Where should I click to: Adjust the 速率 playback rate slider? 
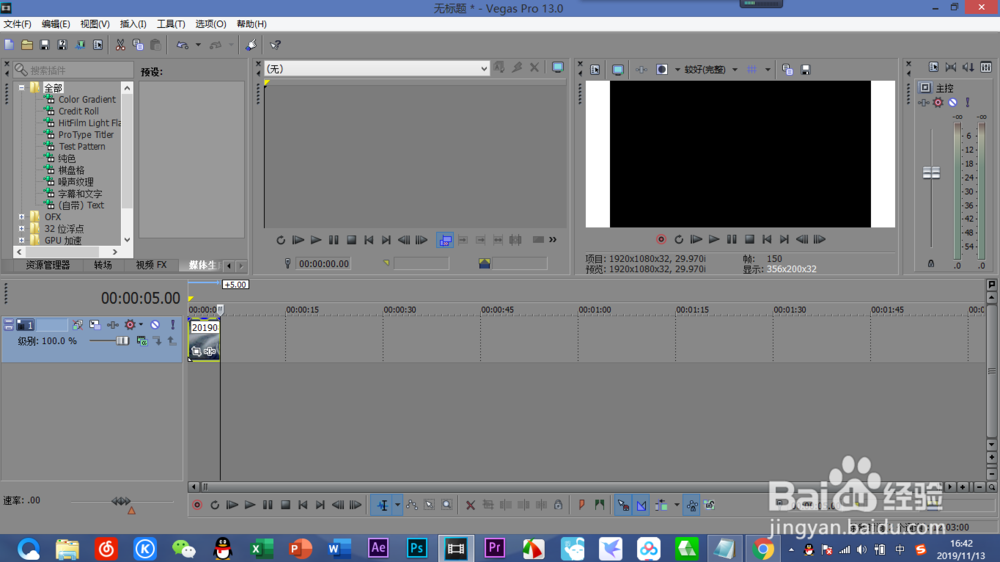tap(121, 501)
